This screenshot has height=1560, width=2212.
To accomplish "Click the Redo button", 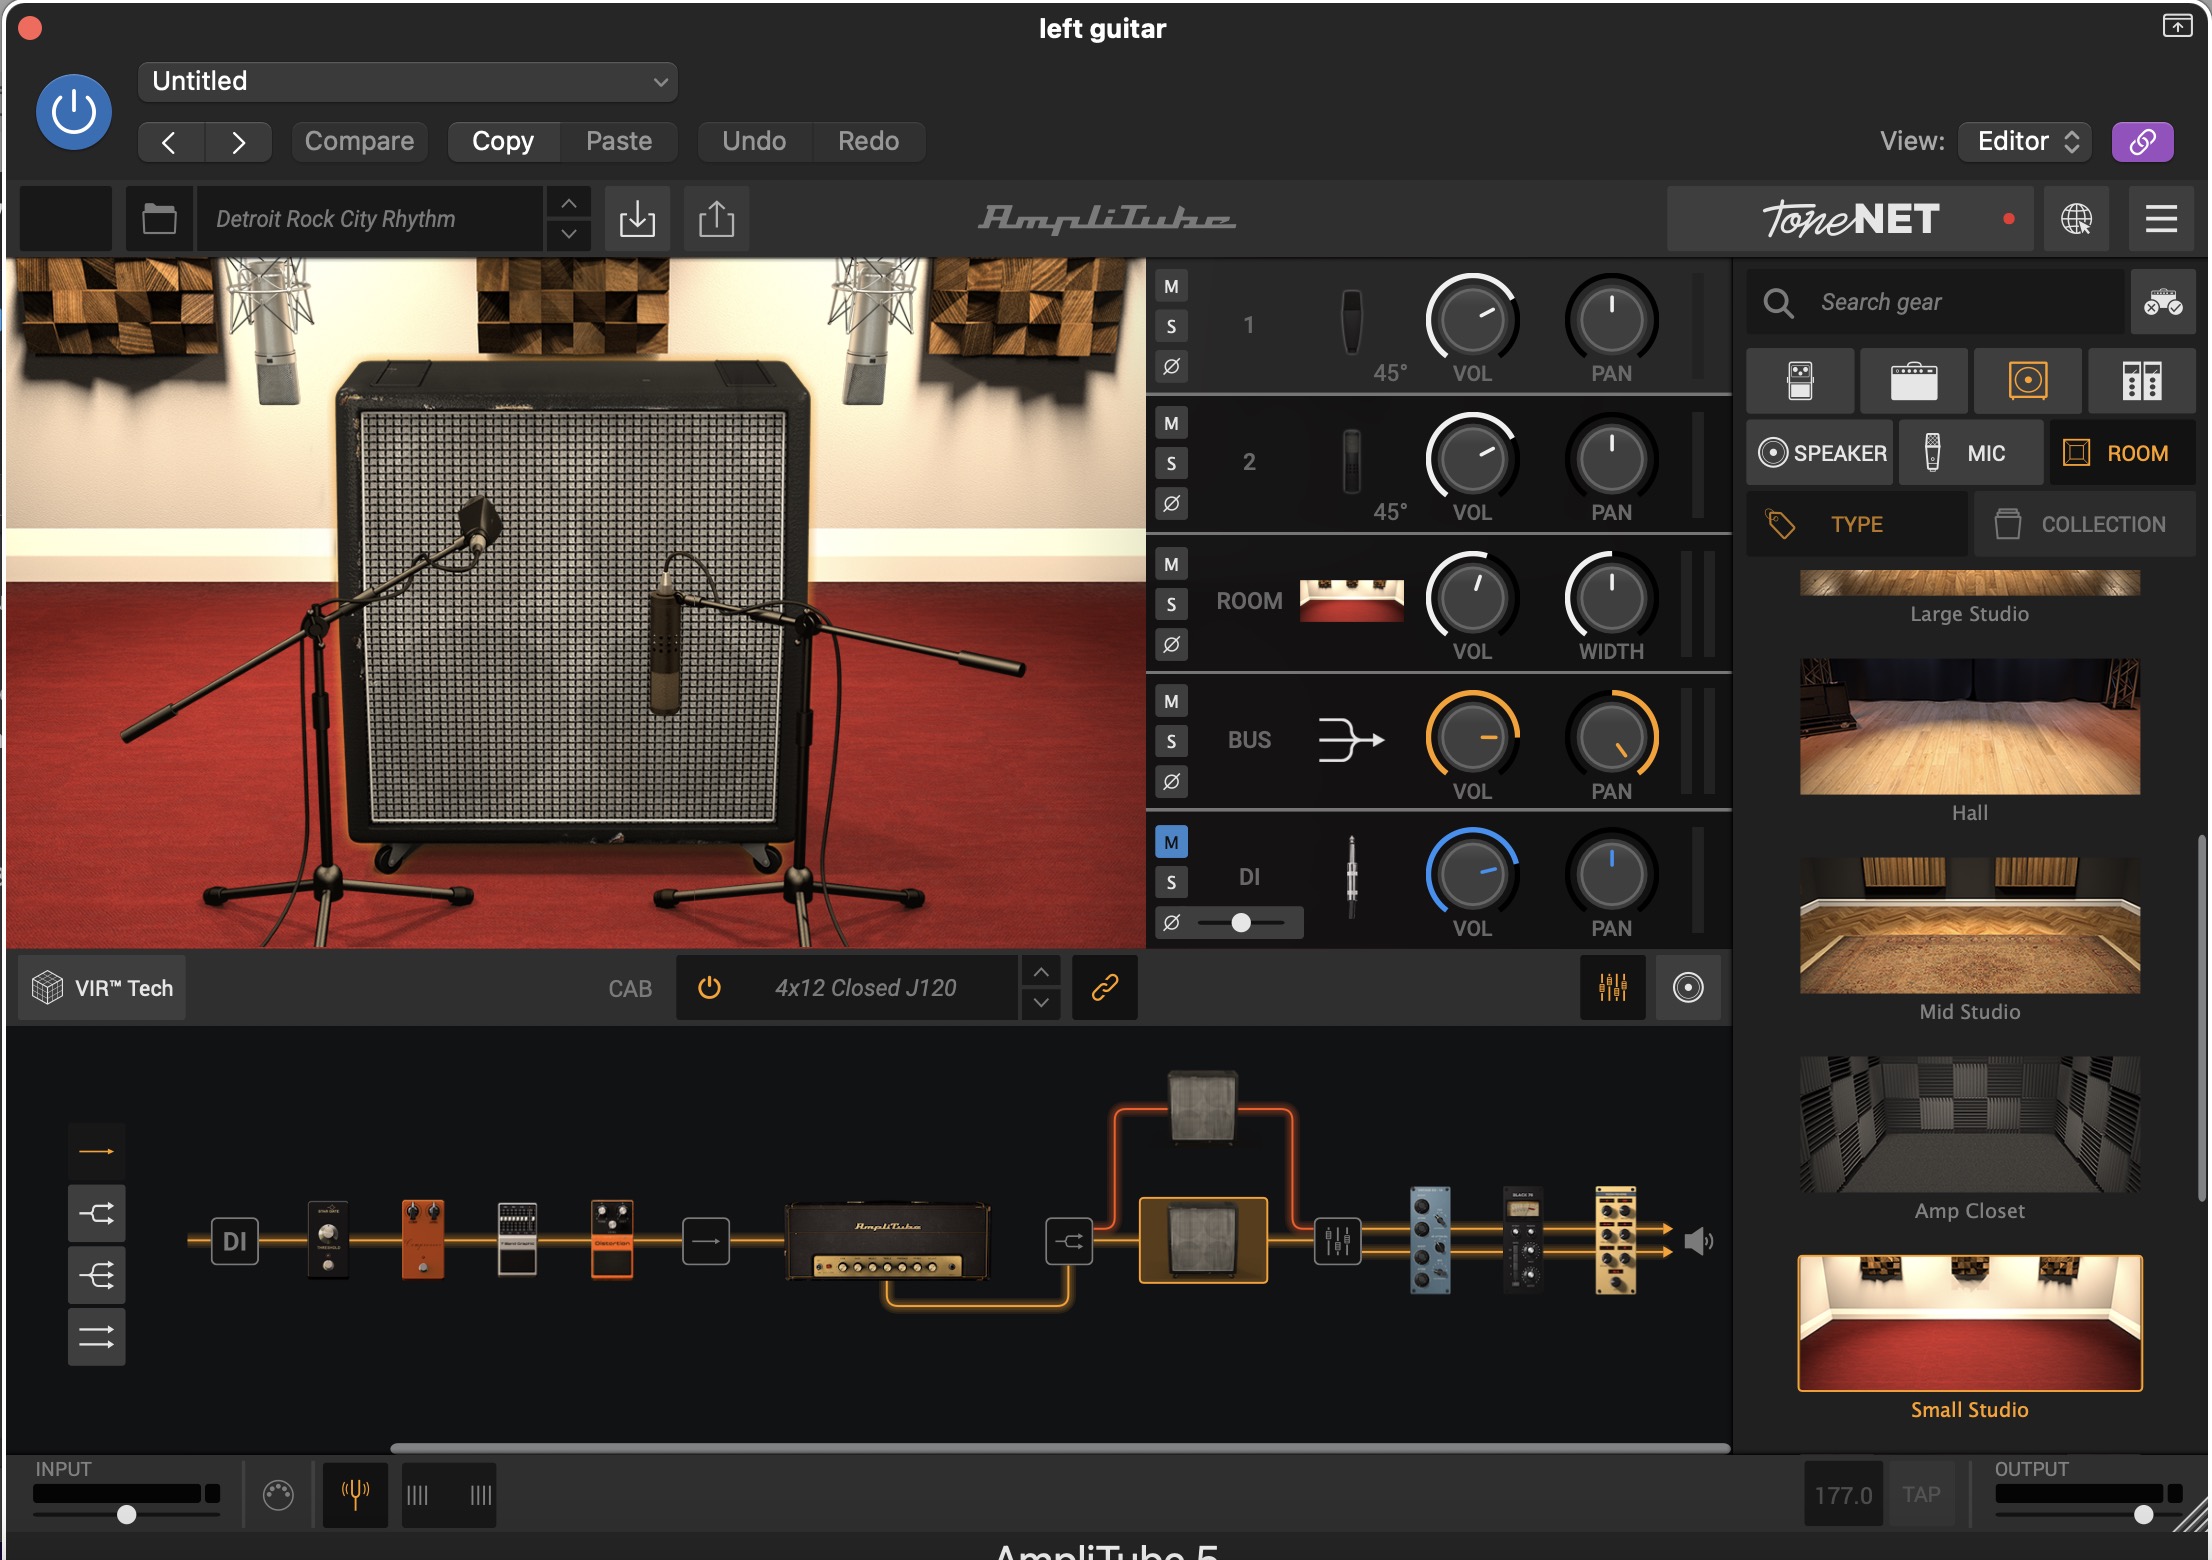I will click(868, 141).
